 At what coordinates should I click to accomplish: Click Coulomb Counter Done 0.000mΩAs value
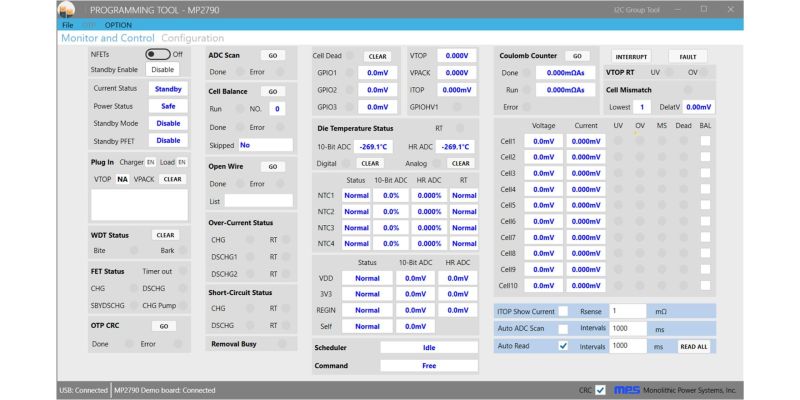coord(565,73)
